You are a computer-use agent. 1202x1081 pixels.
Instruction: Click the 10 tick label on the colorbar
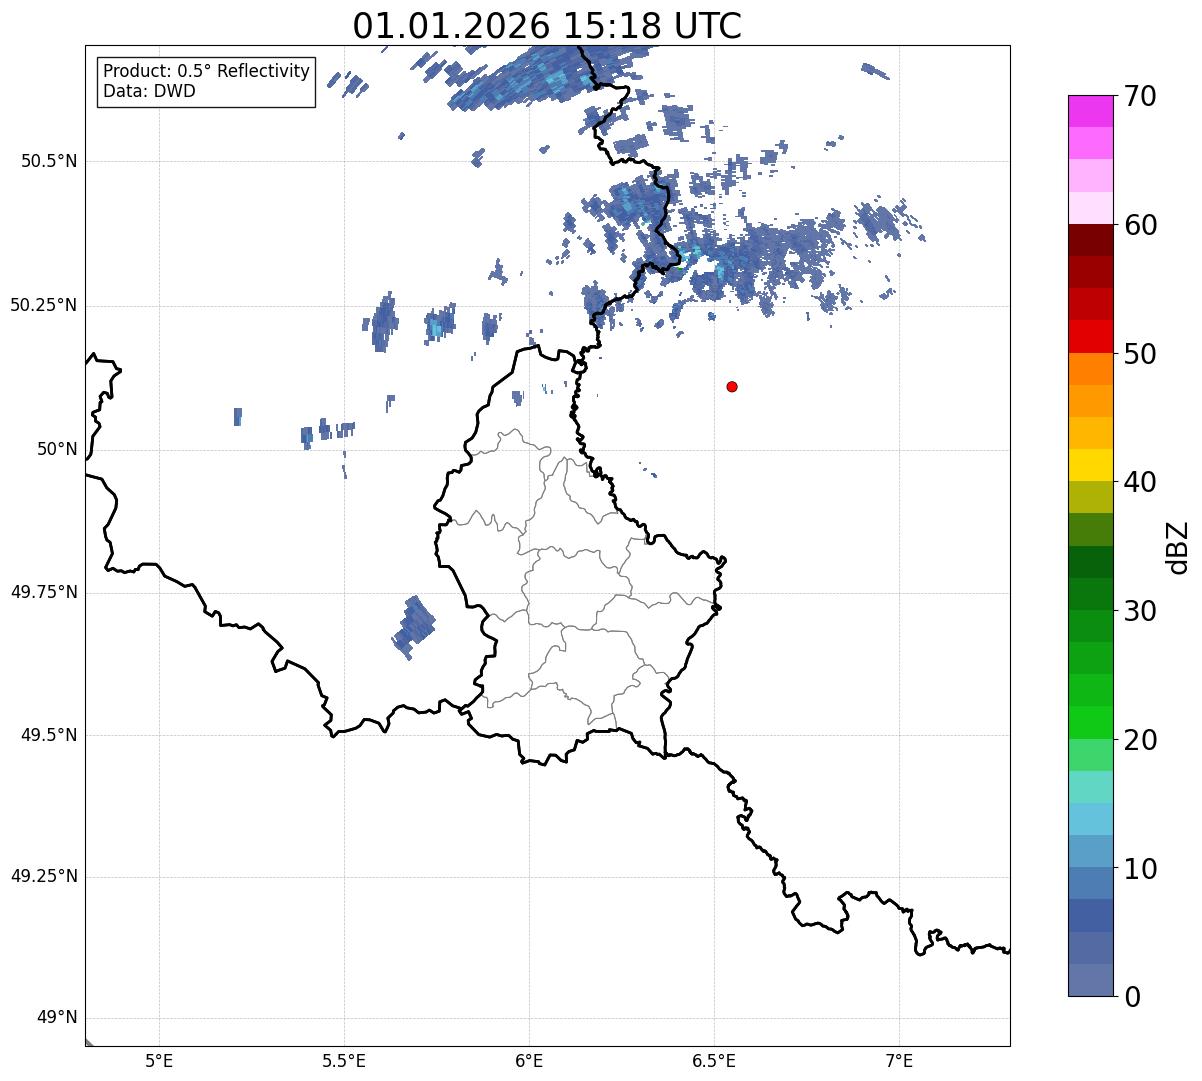[x=1140, y=868]
